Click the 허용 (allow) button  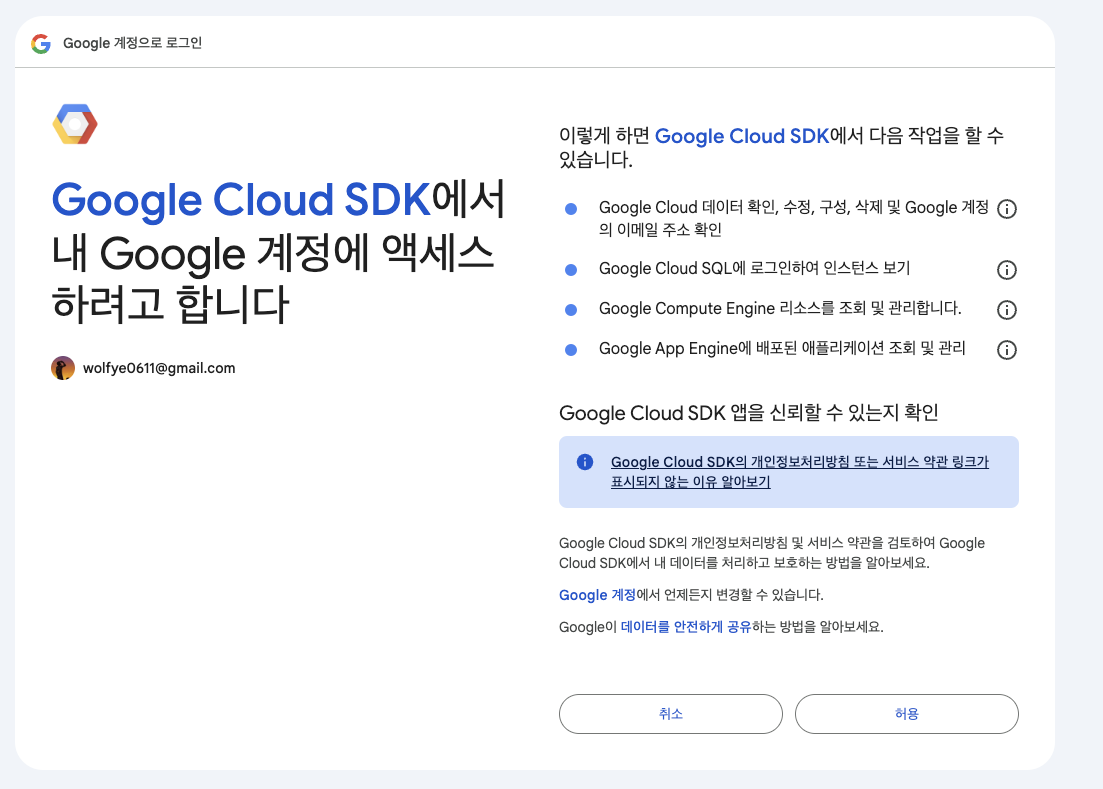(x=907, y=714)
